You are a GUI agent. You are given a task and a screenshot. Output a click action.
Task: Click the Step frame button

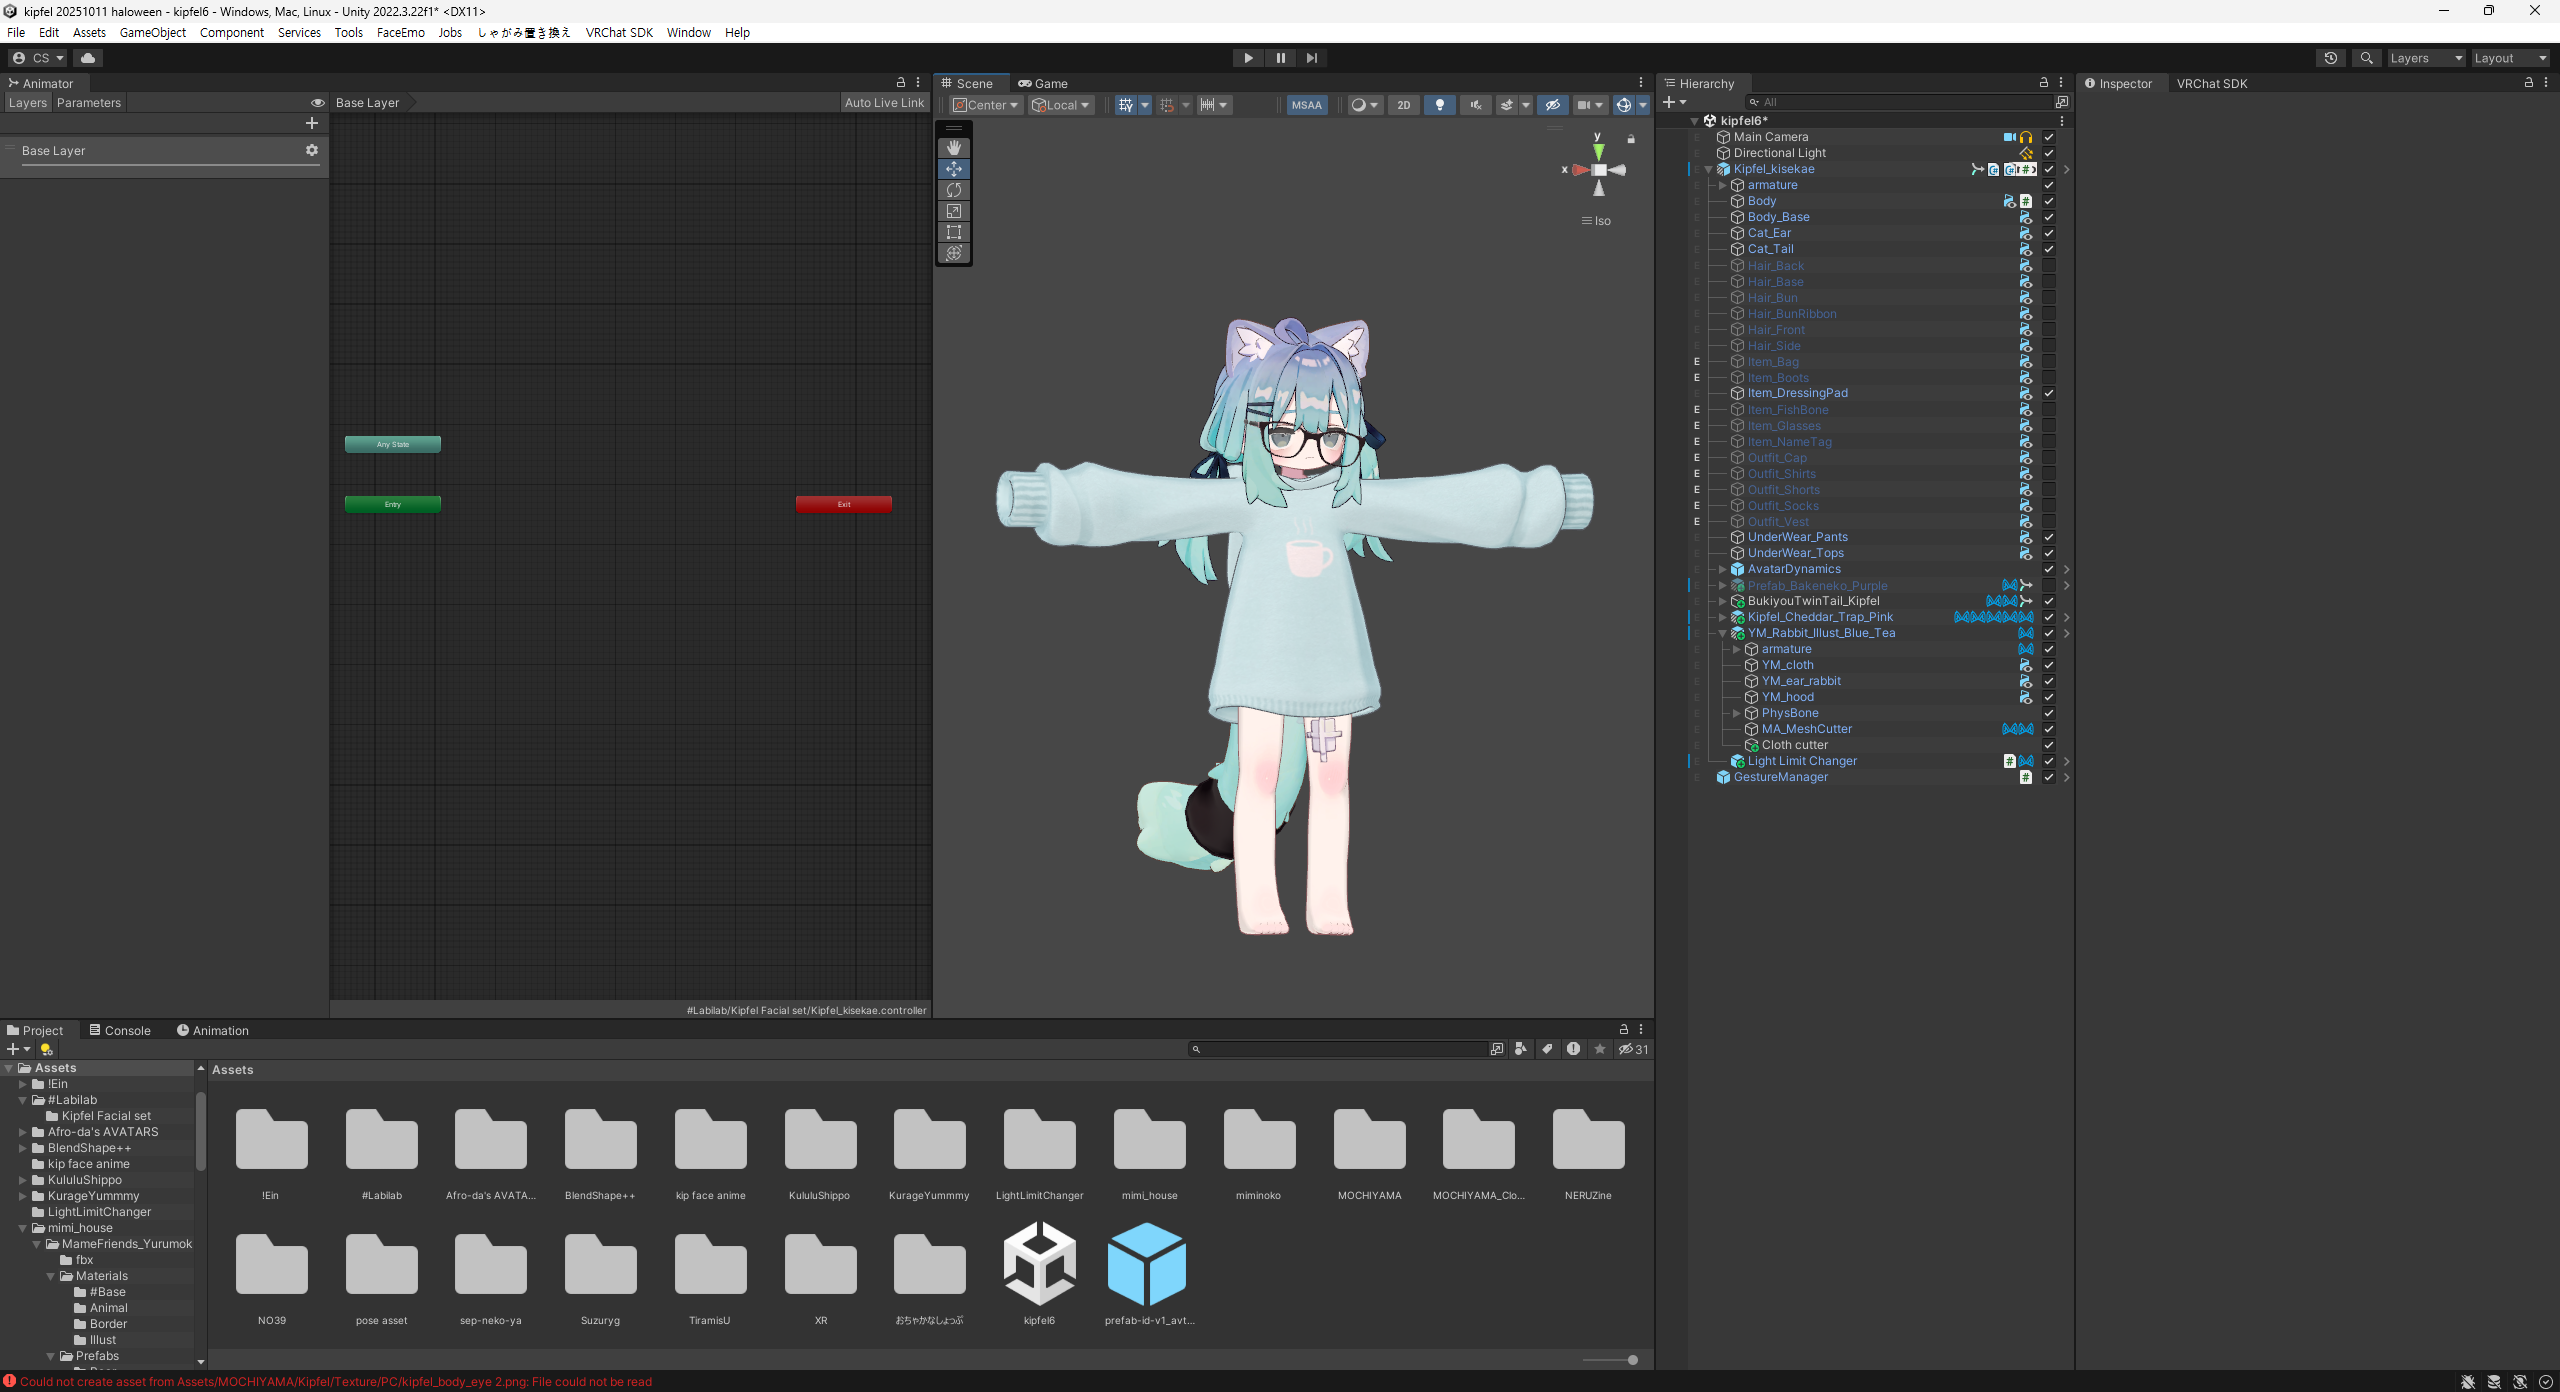(x=1311, y=58)
